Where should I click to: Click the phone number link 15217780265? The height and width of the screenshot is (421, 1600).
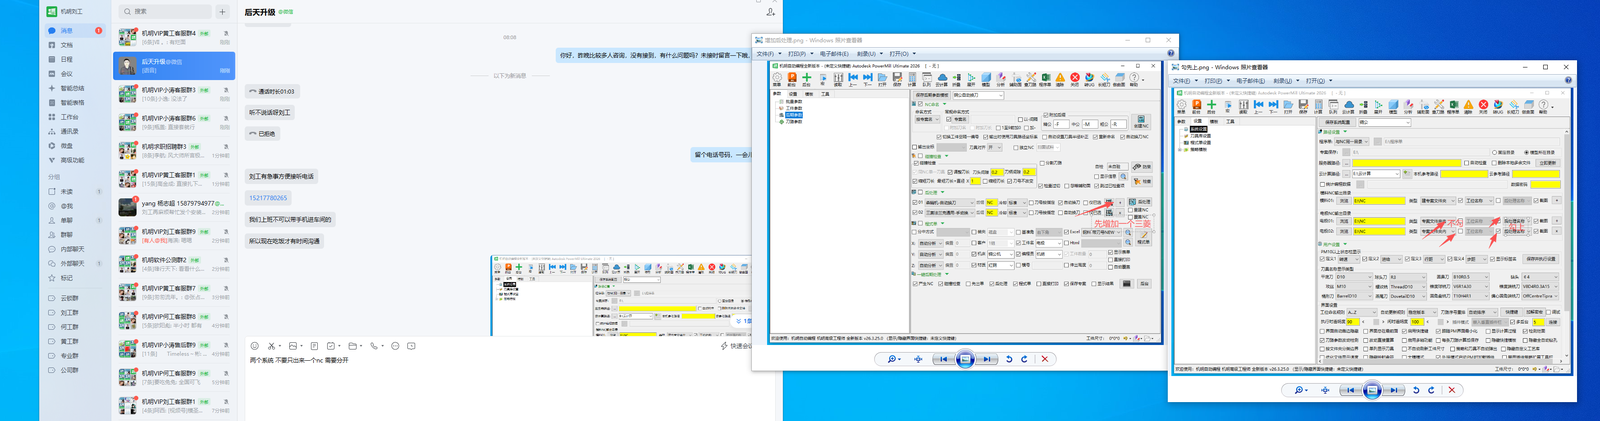(x=267, y=198)
